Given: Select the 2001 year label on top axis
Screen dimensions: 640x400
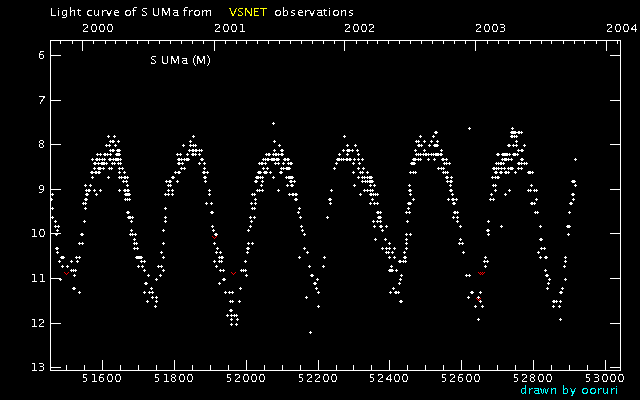Looking at the screenshot, I should tap(229, 29).
